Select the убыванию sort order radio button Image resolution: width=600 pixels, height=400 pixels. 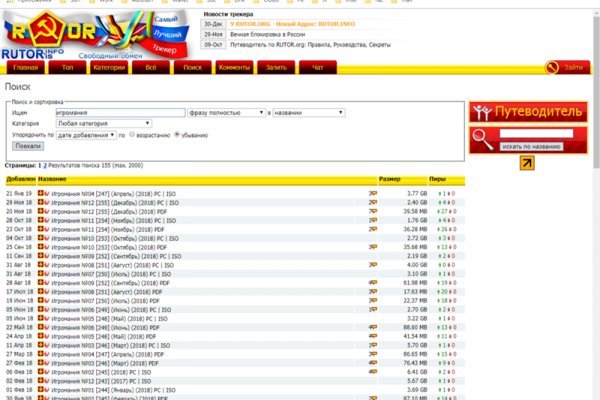point(177,134)
